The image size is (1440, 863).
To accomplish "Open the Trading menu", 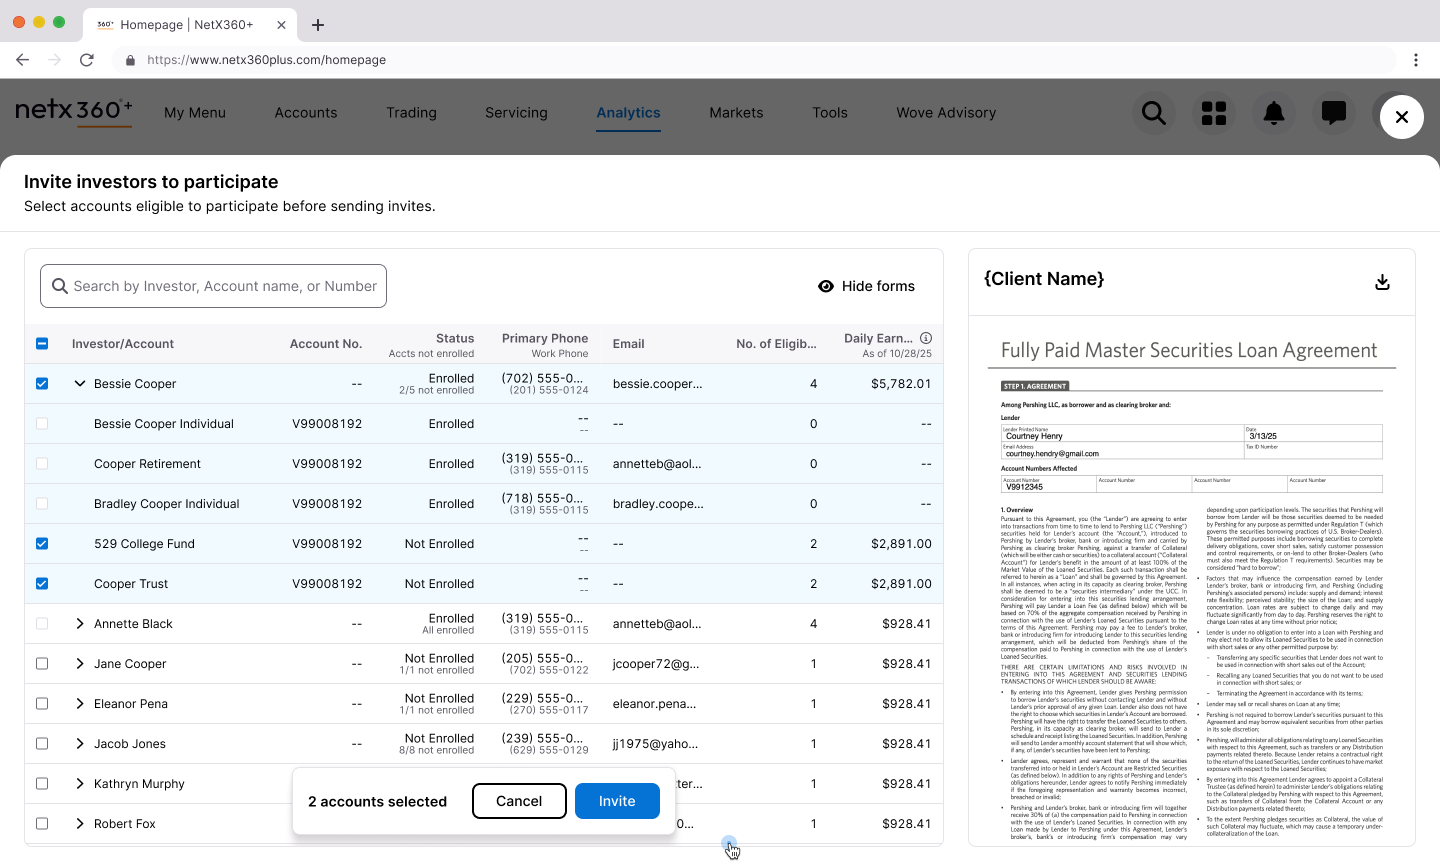I will [x=411, y=113].
